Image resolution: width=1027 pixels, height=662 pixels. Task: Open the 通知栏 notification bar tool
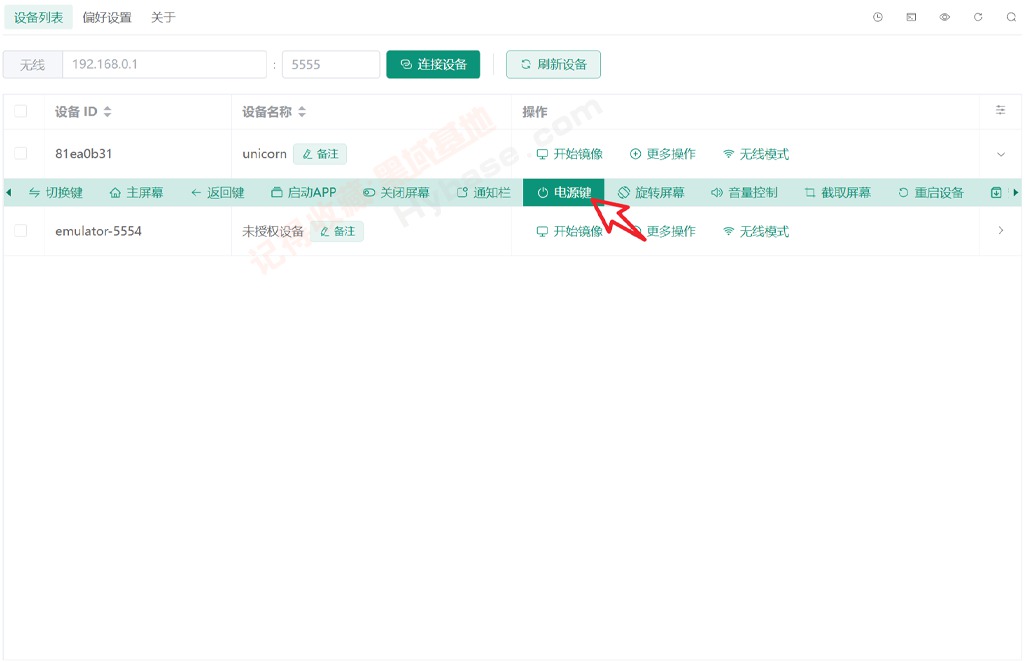pos(484,192)
